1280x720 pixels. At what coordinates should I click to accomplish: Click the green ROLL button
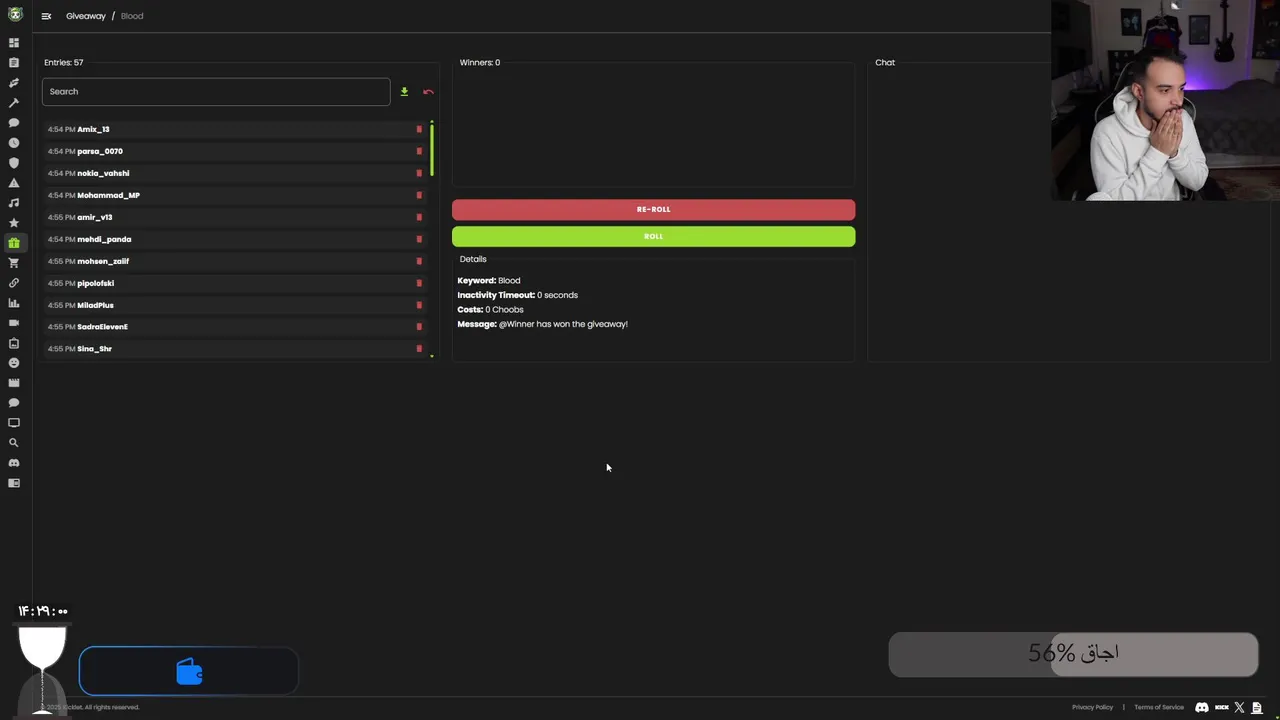tap(653, 236)
